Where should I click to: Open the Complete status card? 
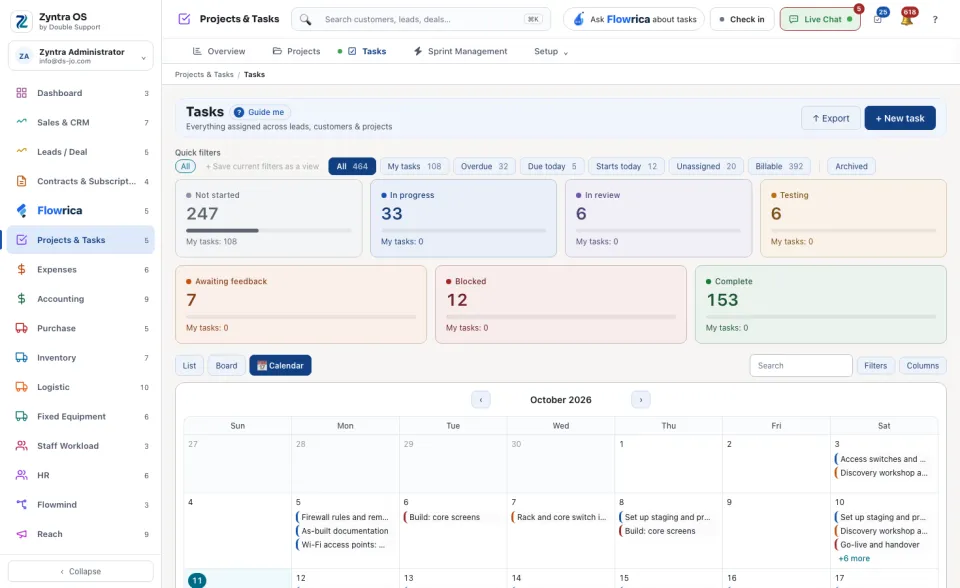point(820,304)
